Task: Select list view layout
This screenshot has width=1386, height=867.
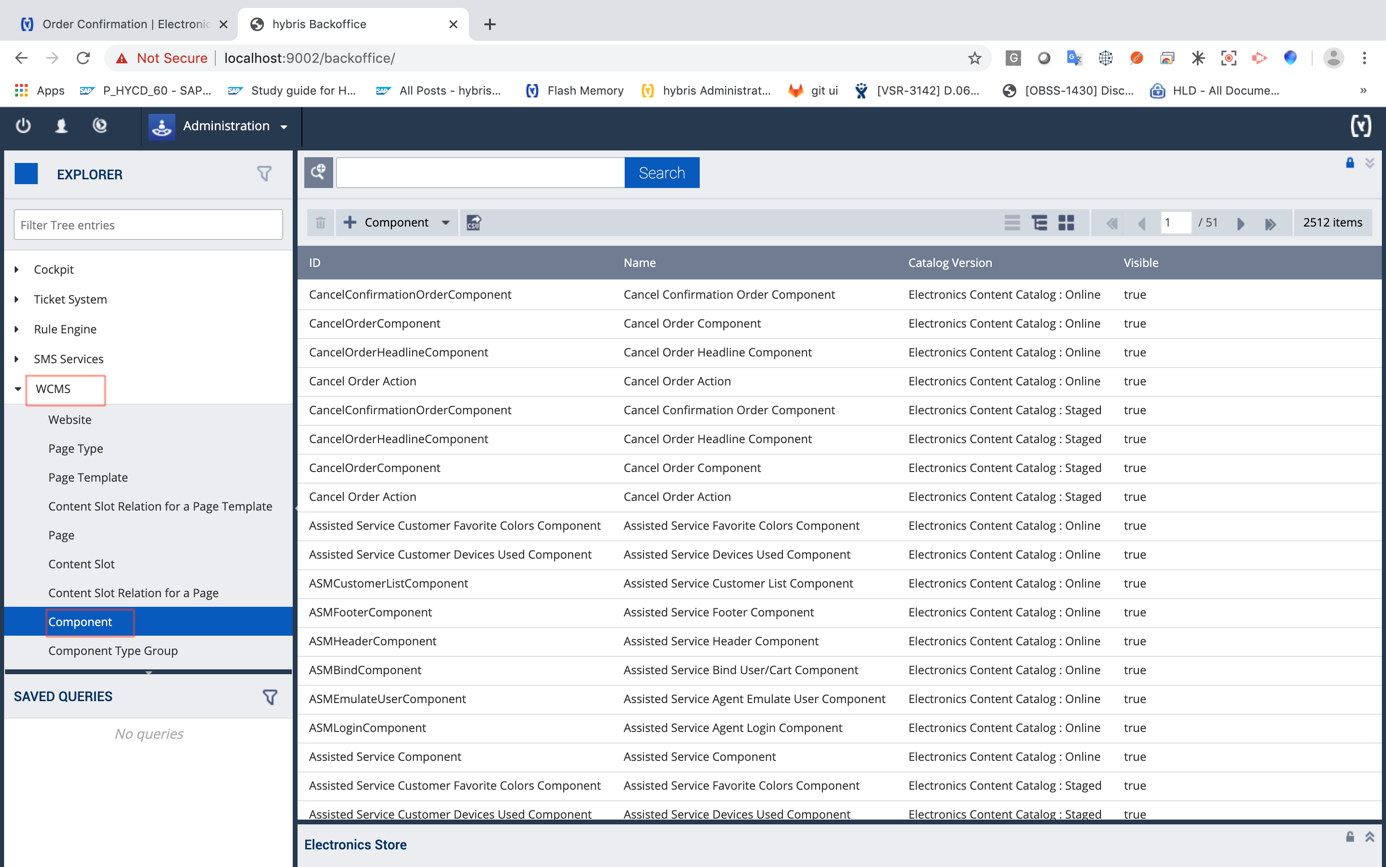Action: 1012,223
